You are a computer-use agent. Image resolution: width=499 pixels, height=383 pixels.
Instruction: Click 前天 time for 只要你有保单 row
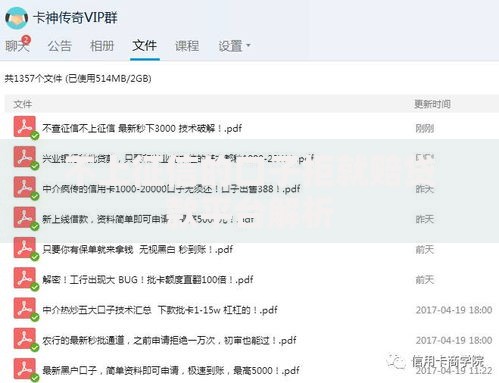424,249
